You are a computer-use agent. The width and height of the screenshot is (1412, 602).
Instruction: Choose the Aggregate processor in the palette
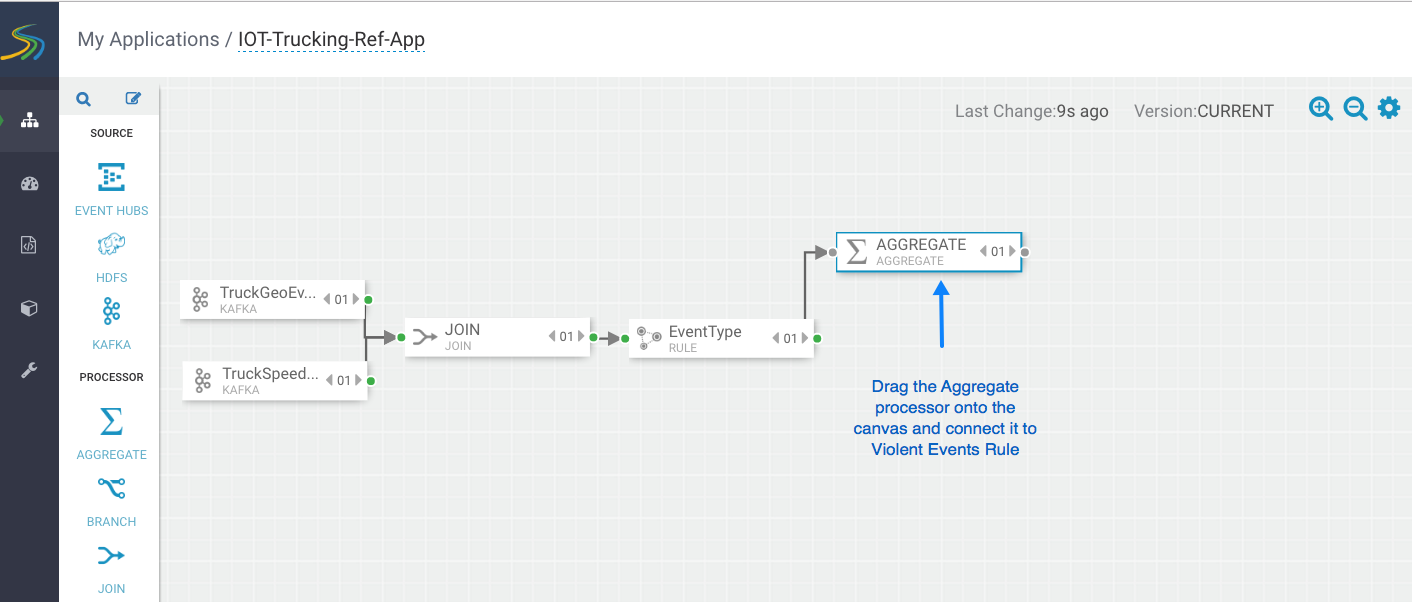pos(111,423)
